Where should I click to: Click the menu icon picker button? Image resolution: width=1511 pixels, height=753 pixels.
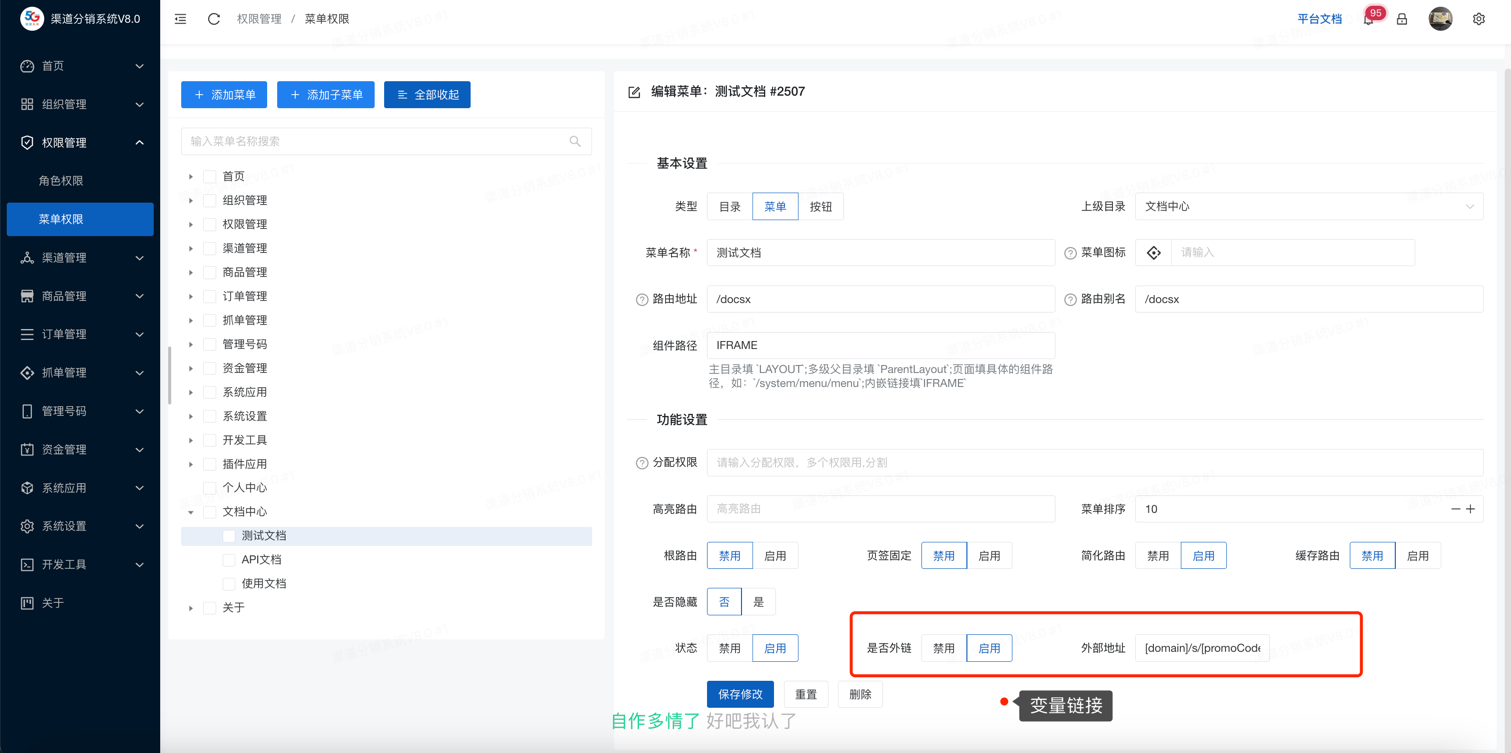[x=1154, y=253]
